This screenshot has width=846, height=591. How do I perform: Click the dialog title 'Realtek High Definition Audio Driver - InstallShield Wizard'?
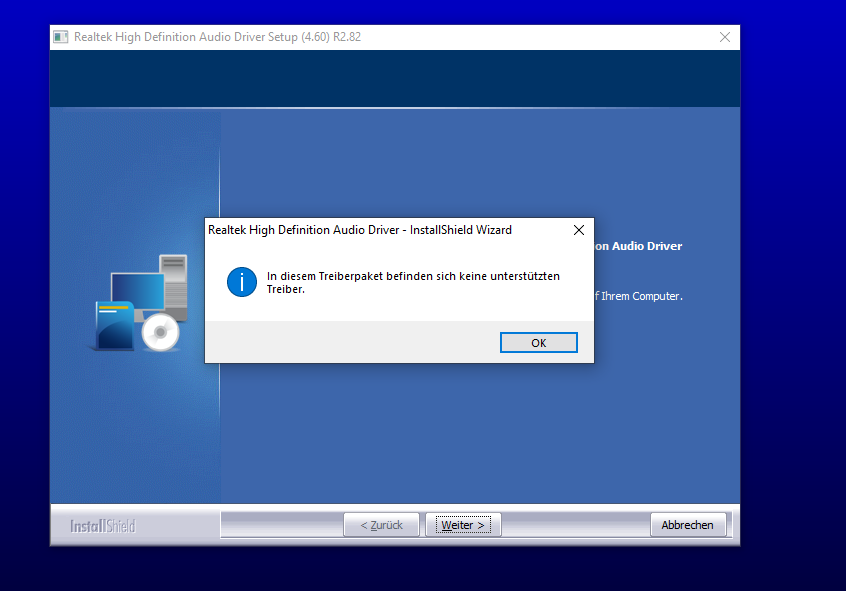[x=360, y=230]
